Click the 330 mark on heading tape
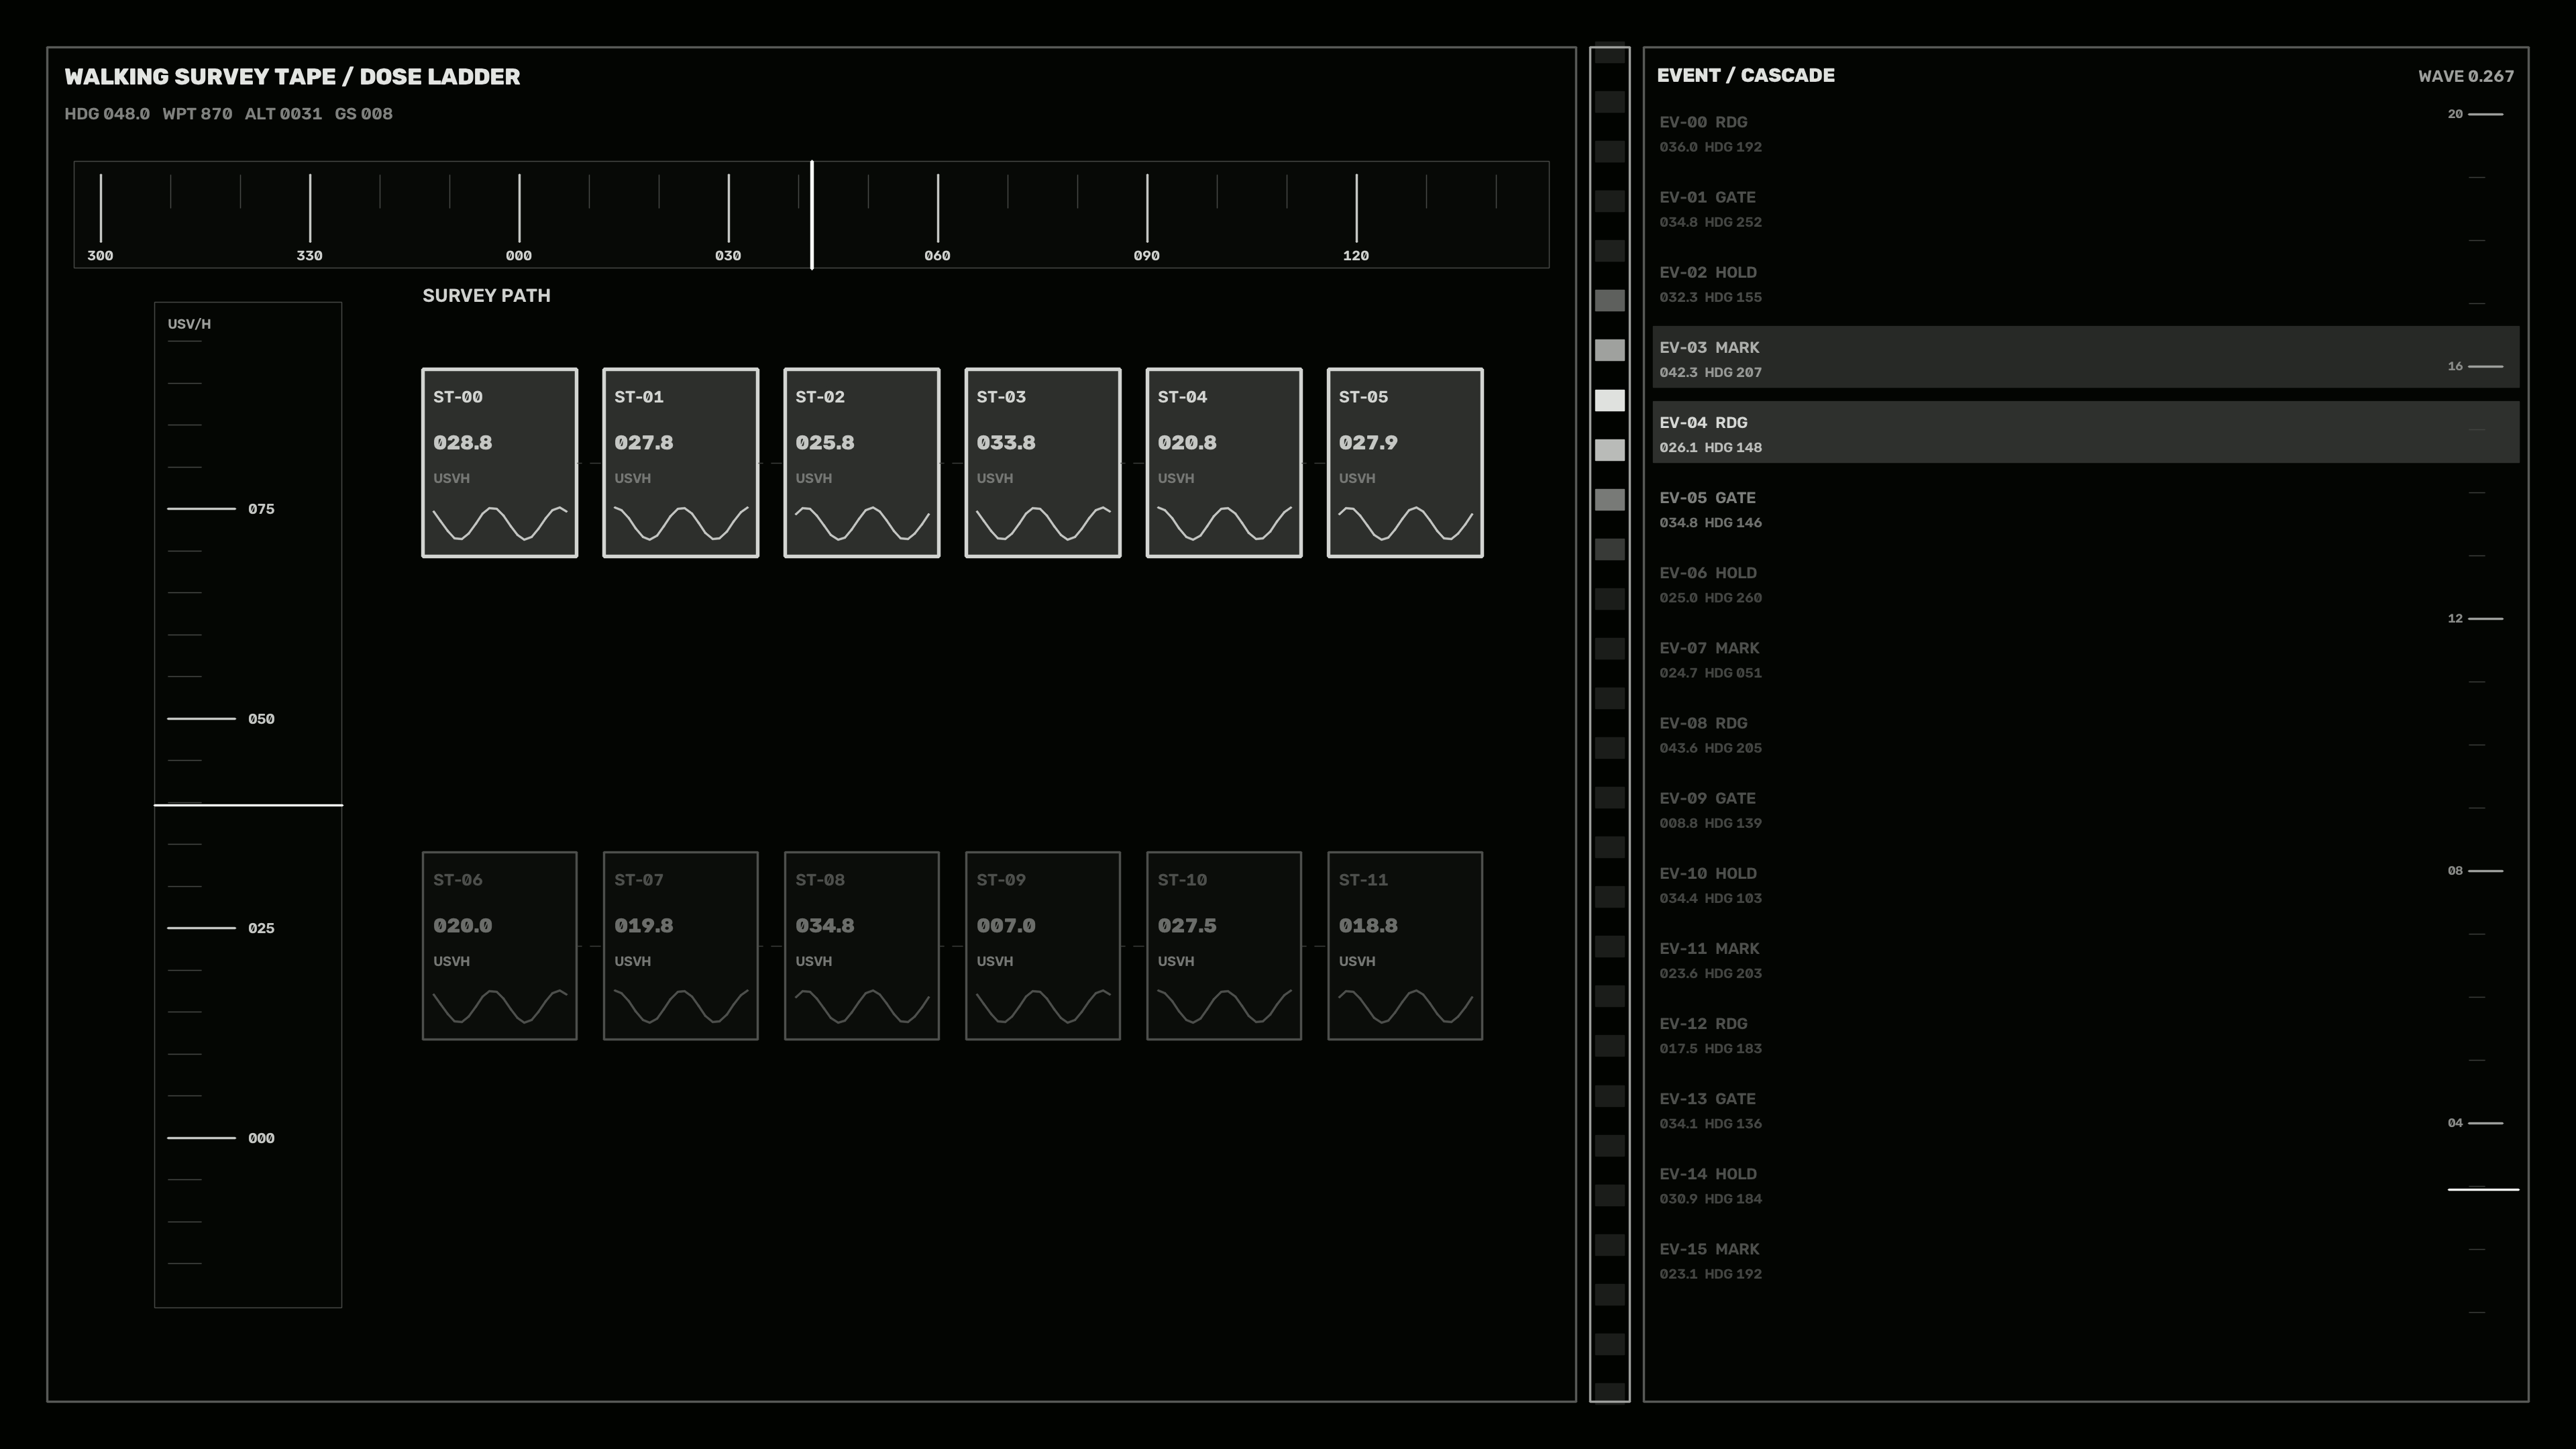Image resolution: width=2576 pixels, height=1449 pixels. tap(310, 217)
